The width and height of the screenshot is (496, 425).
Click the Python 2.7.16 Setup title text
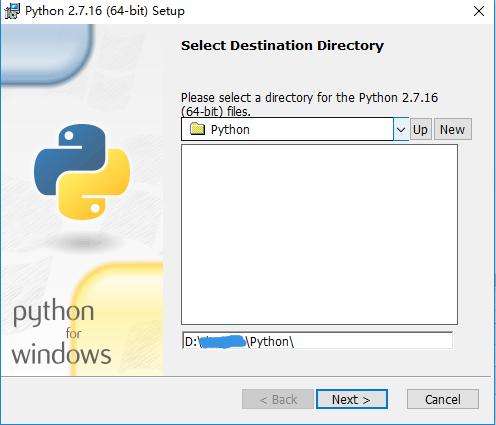pyautogui.click(x=105, y=11)
